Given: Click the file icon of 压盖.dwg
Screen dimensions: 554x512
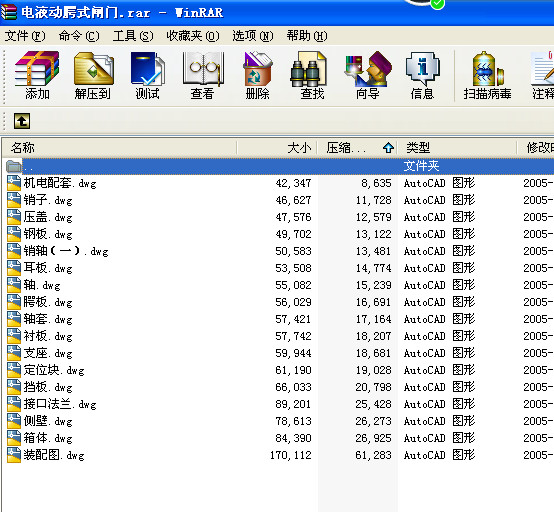Looking at the screenshot, I should pyautogui.click(x=14, y=217).
